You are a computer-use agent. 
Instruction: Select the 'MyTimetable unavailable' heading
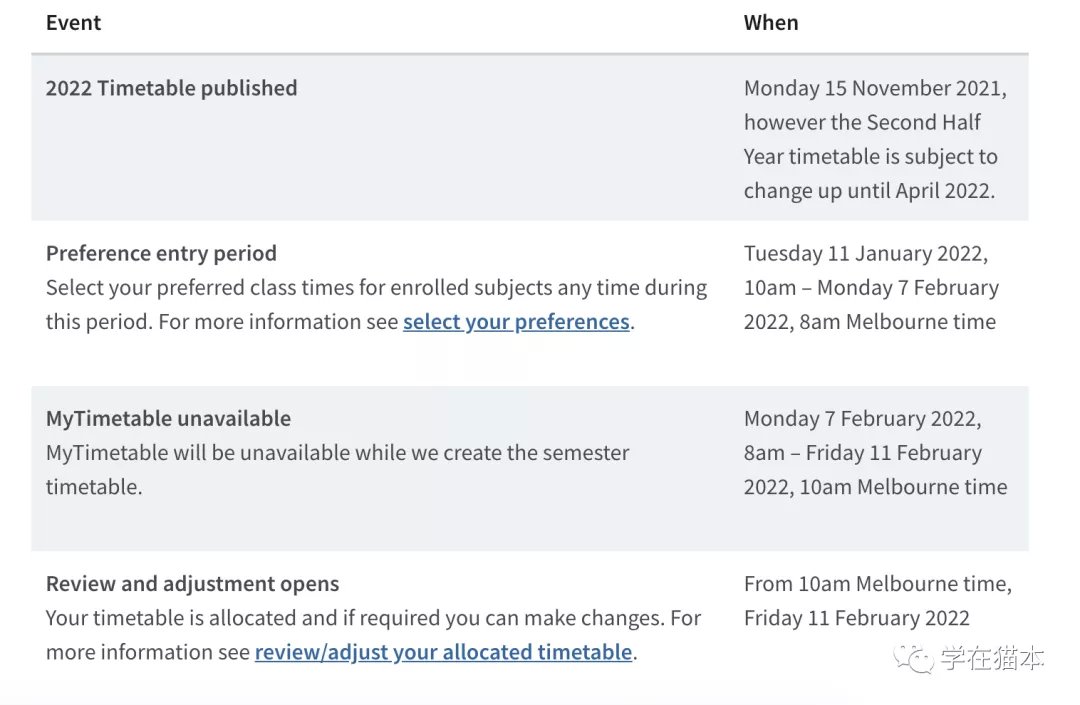(x=168, y=419)
